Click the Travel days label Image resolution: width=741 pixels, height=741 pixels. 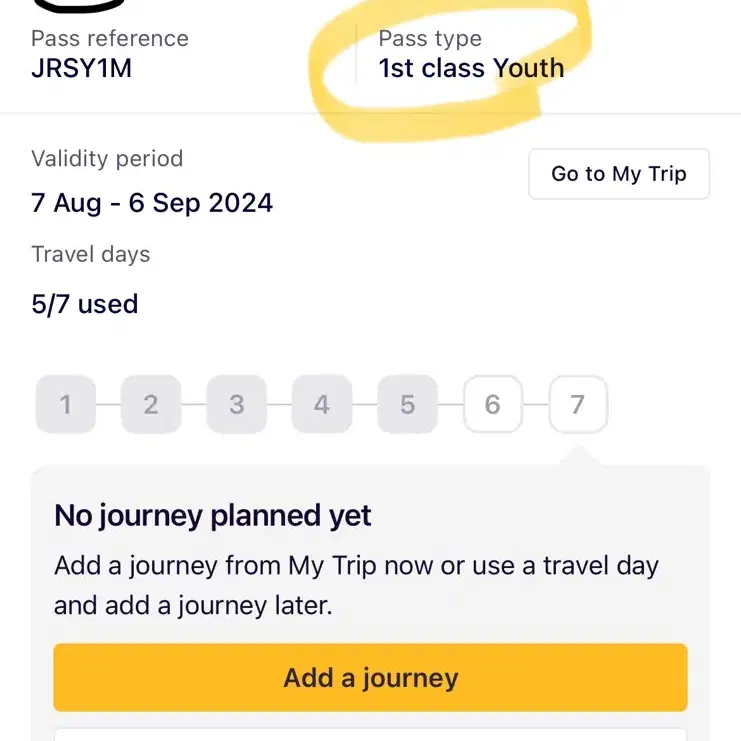click(90, 255)
